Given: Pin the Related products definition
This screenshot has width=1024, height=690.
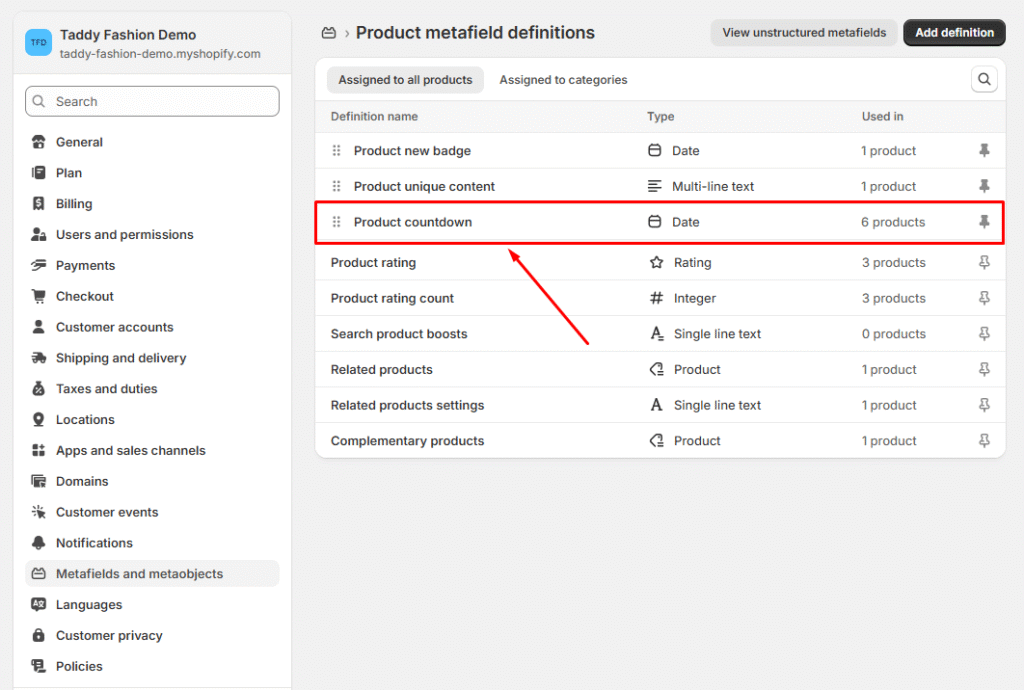Looking at the screenshot, I should [984, 369].
